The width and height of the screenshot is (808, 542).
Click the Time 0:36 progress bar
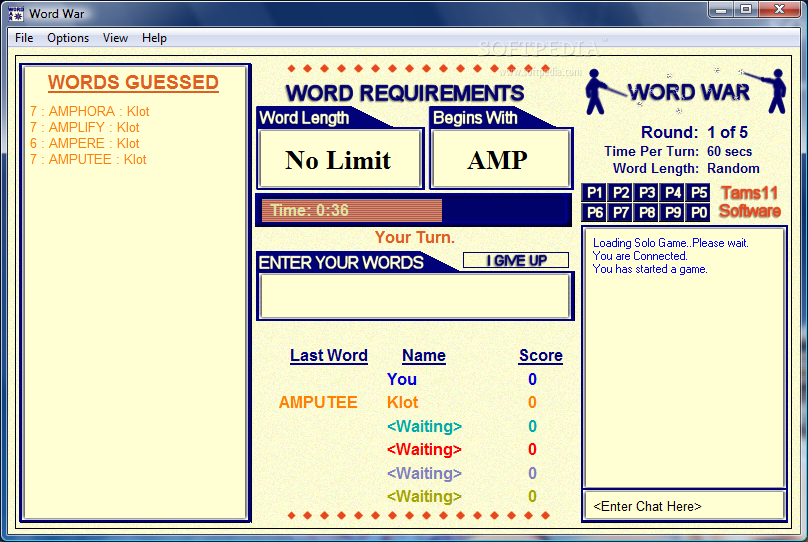click(x=414, y=210)
